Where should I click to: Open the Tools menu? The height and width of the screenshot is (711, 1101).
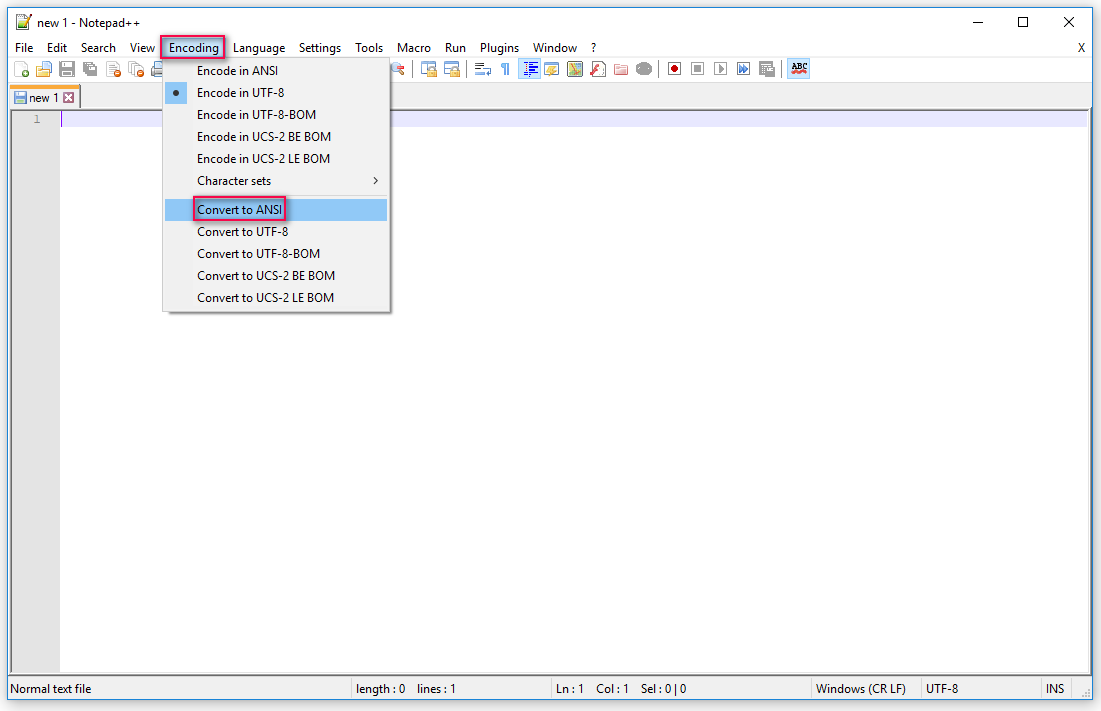point(369,48)
